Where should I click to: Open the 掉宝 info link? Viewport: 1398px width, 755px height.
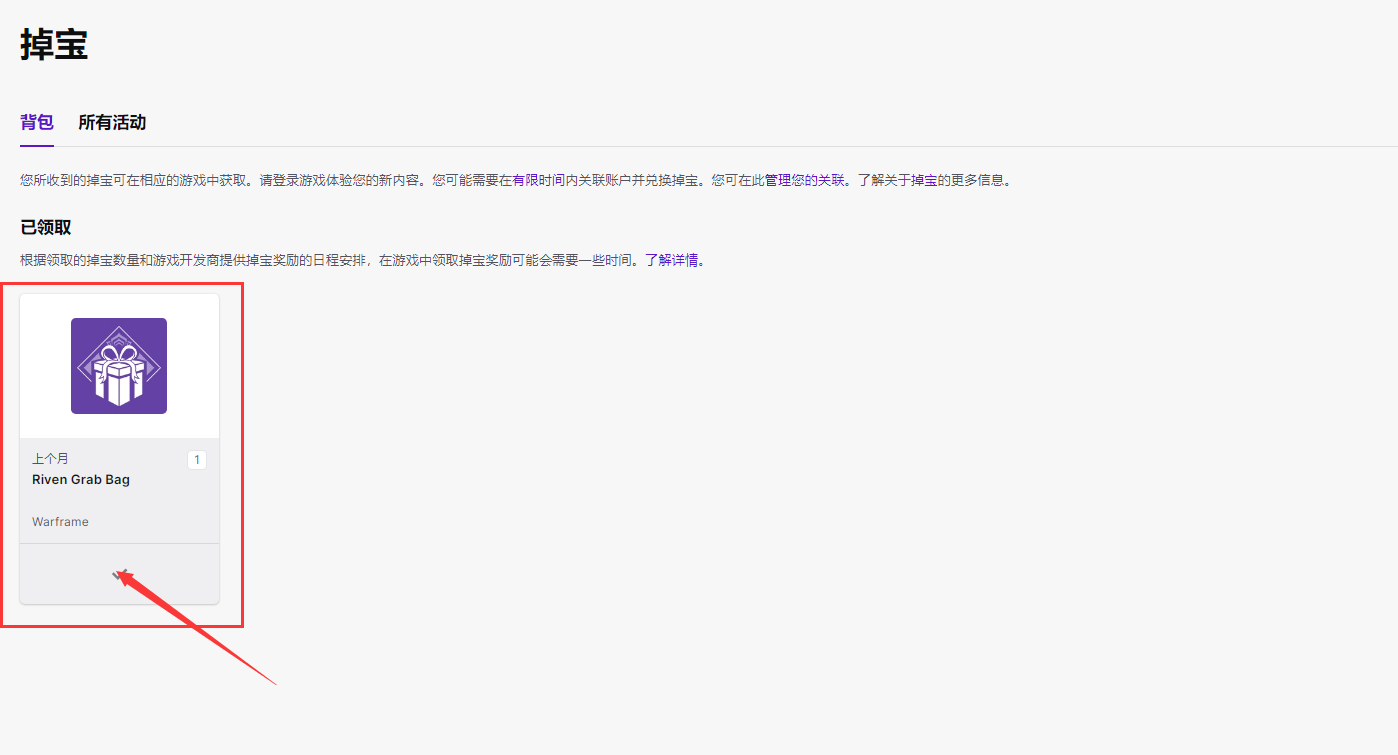tap(924, 181)
